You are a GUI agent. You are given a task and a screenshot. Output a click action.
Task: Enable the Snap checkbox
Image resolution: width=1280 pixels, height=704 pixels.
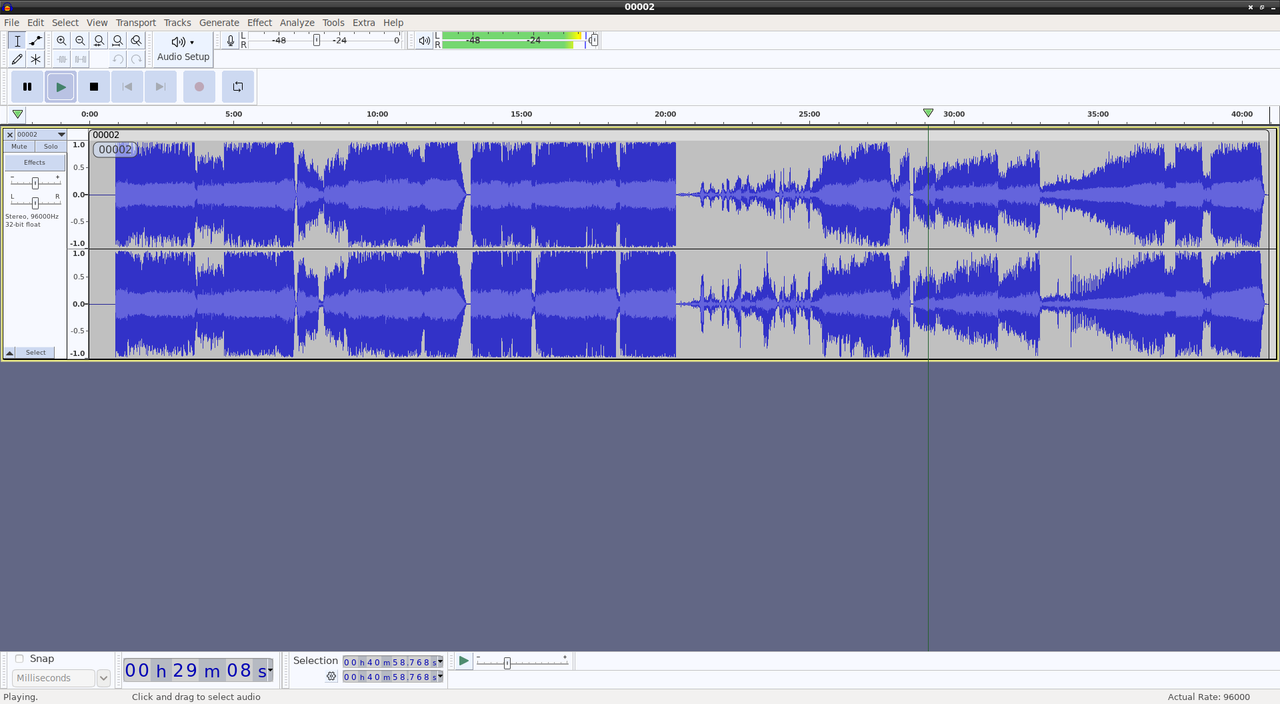click(x=19, y=659)
